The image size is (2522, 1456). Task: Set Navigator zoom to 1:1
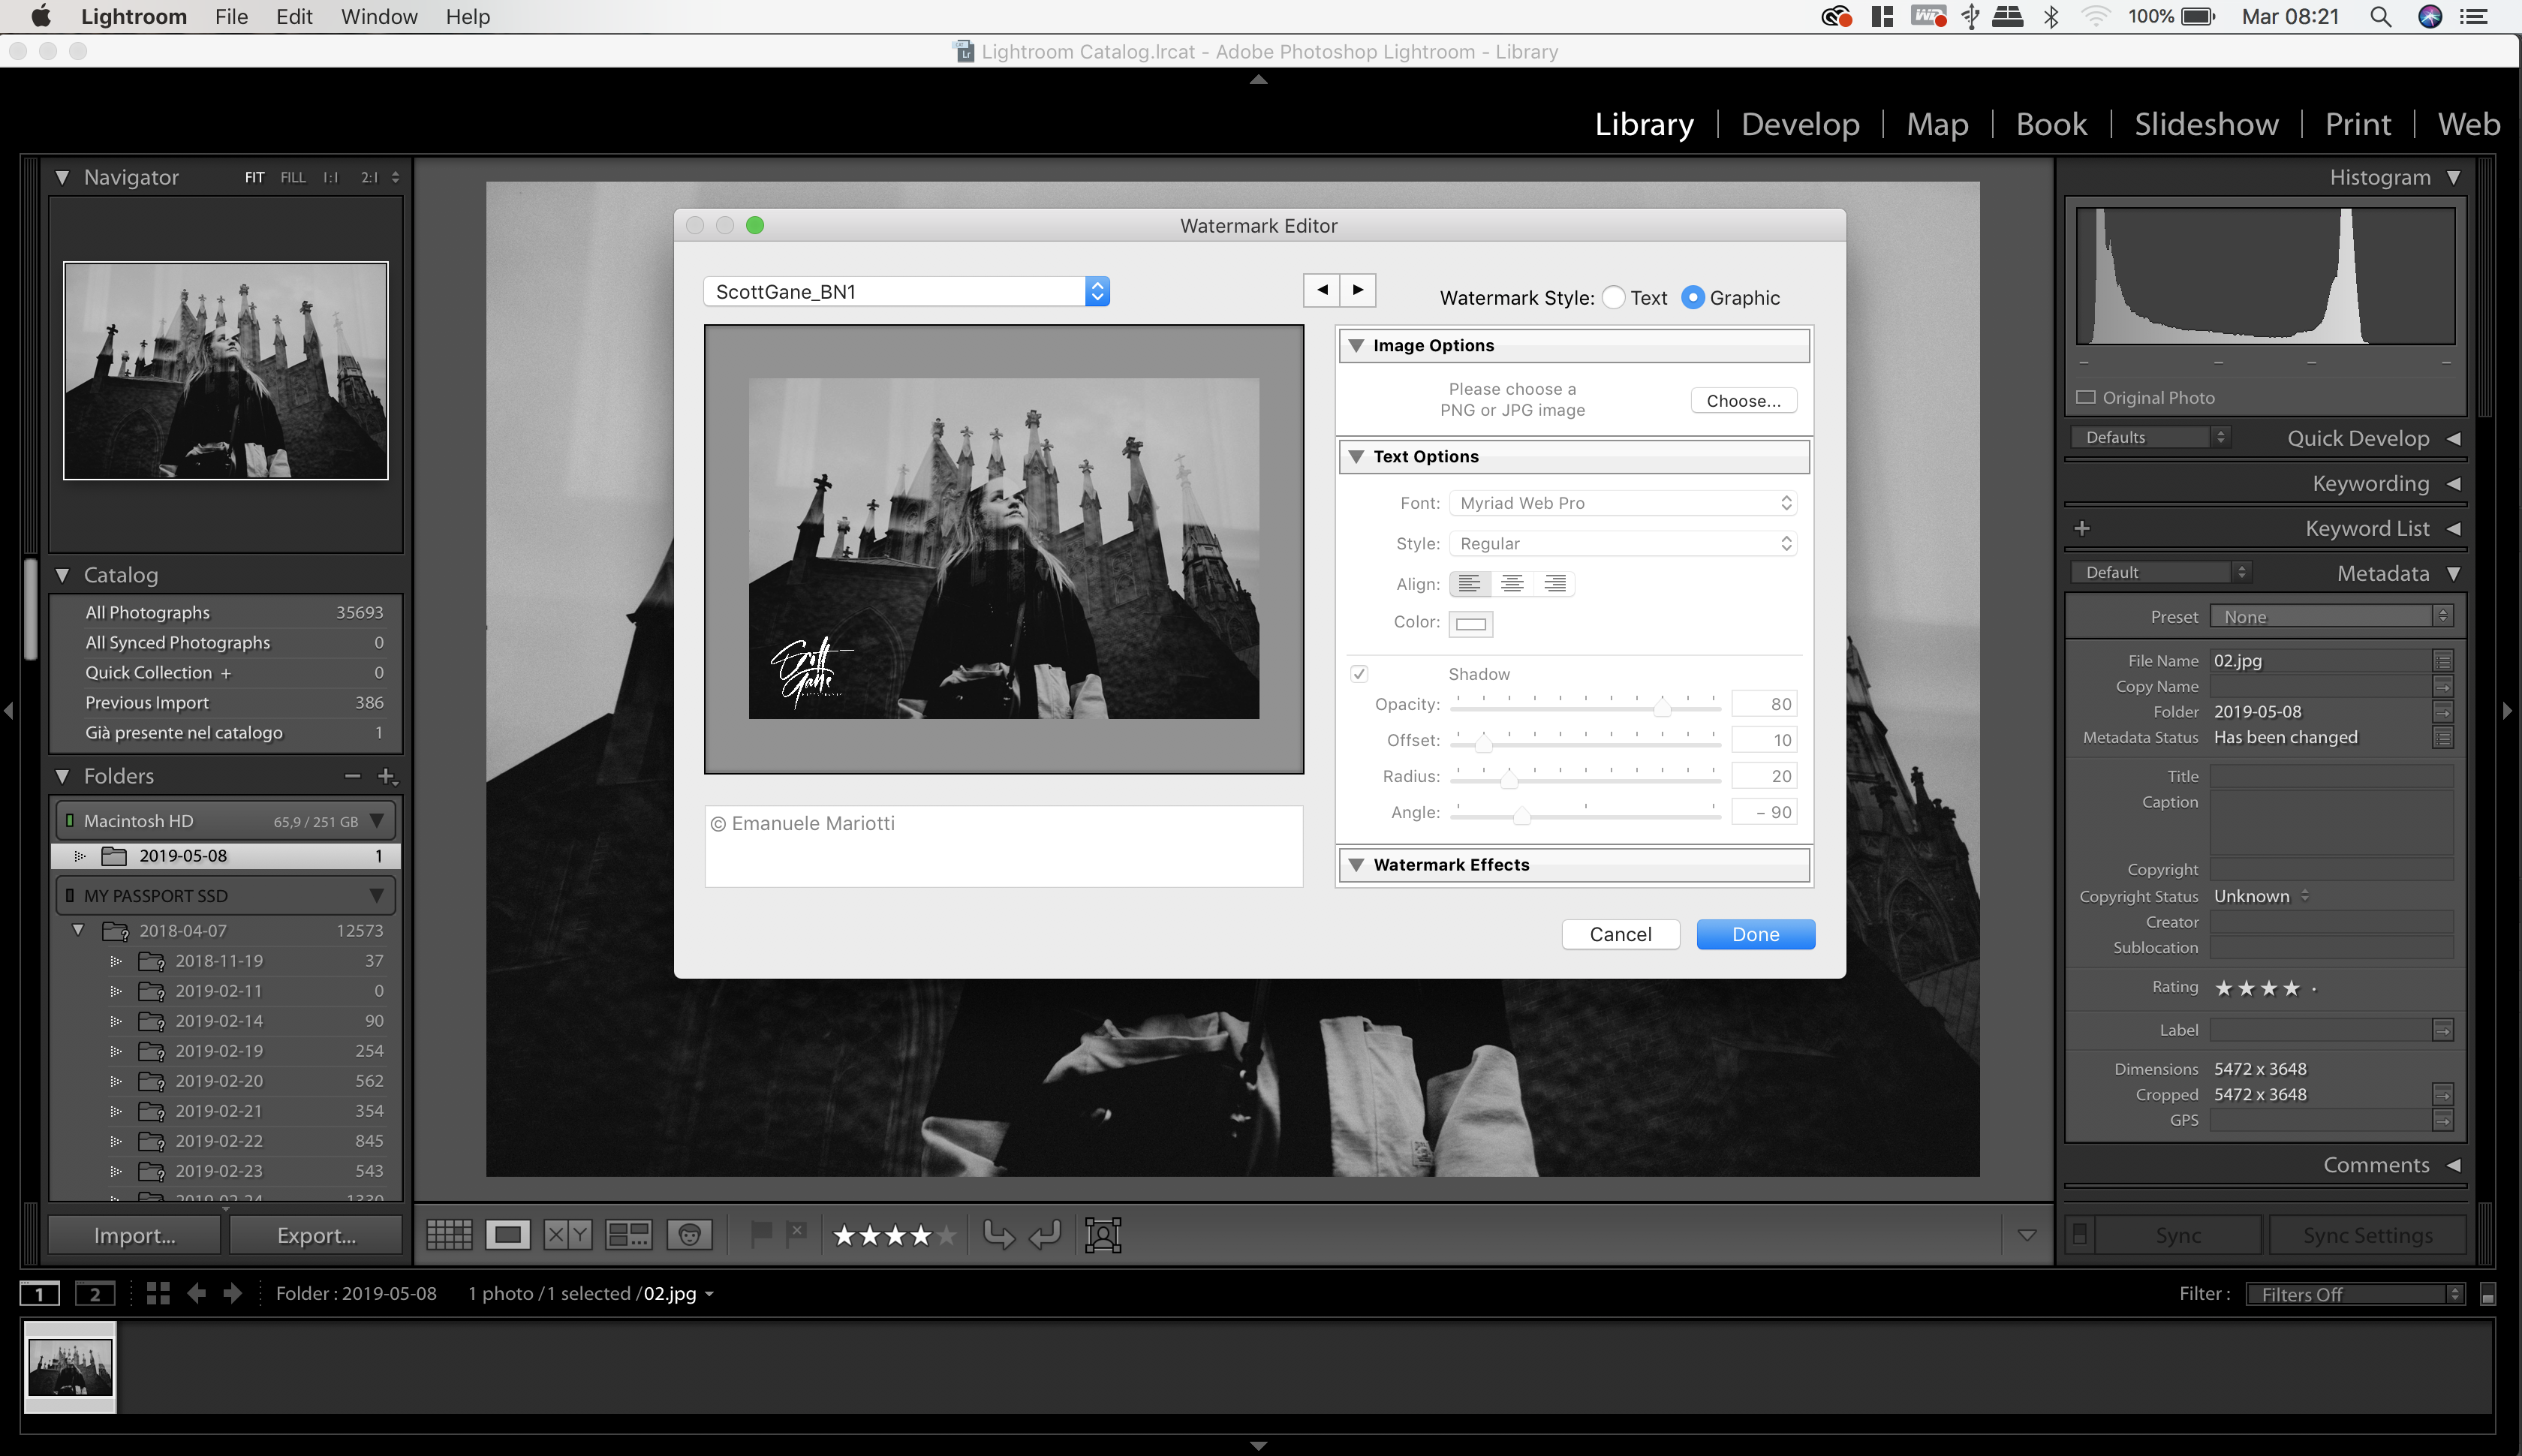click(x=330, y=177)
